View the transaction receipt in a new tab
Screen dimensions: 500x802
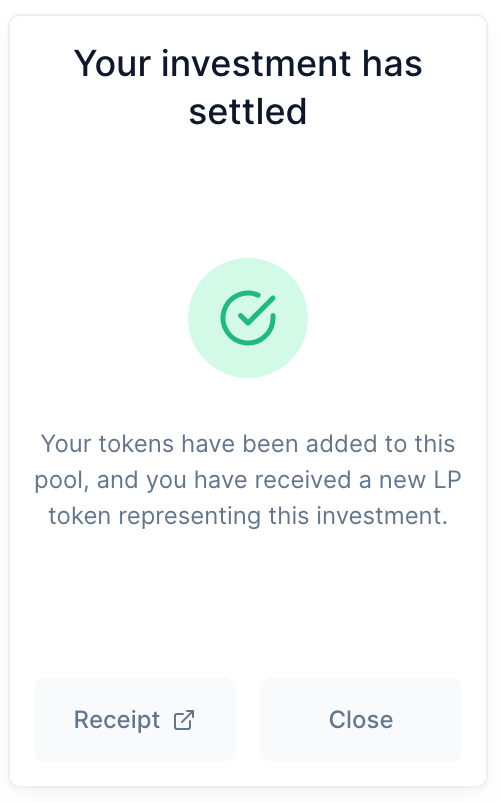pos(135,720)
